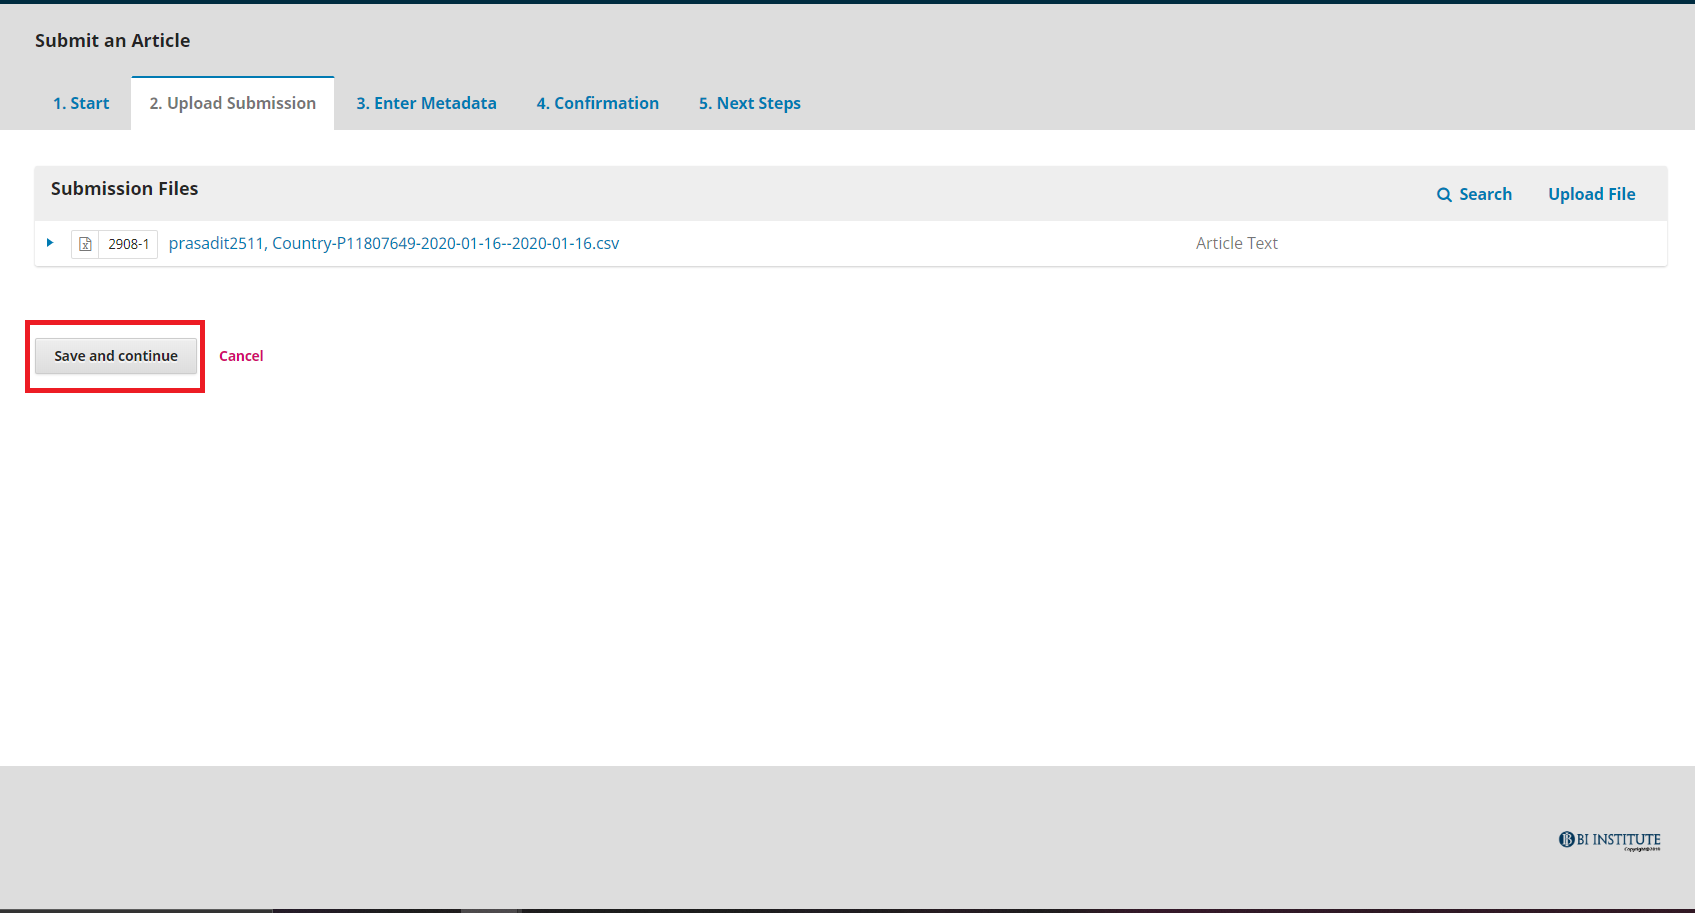Switch to the 3. Enter Metadata tab
The image size is (1695, 913).
[x=426, y=103]
